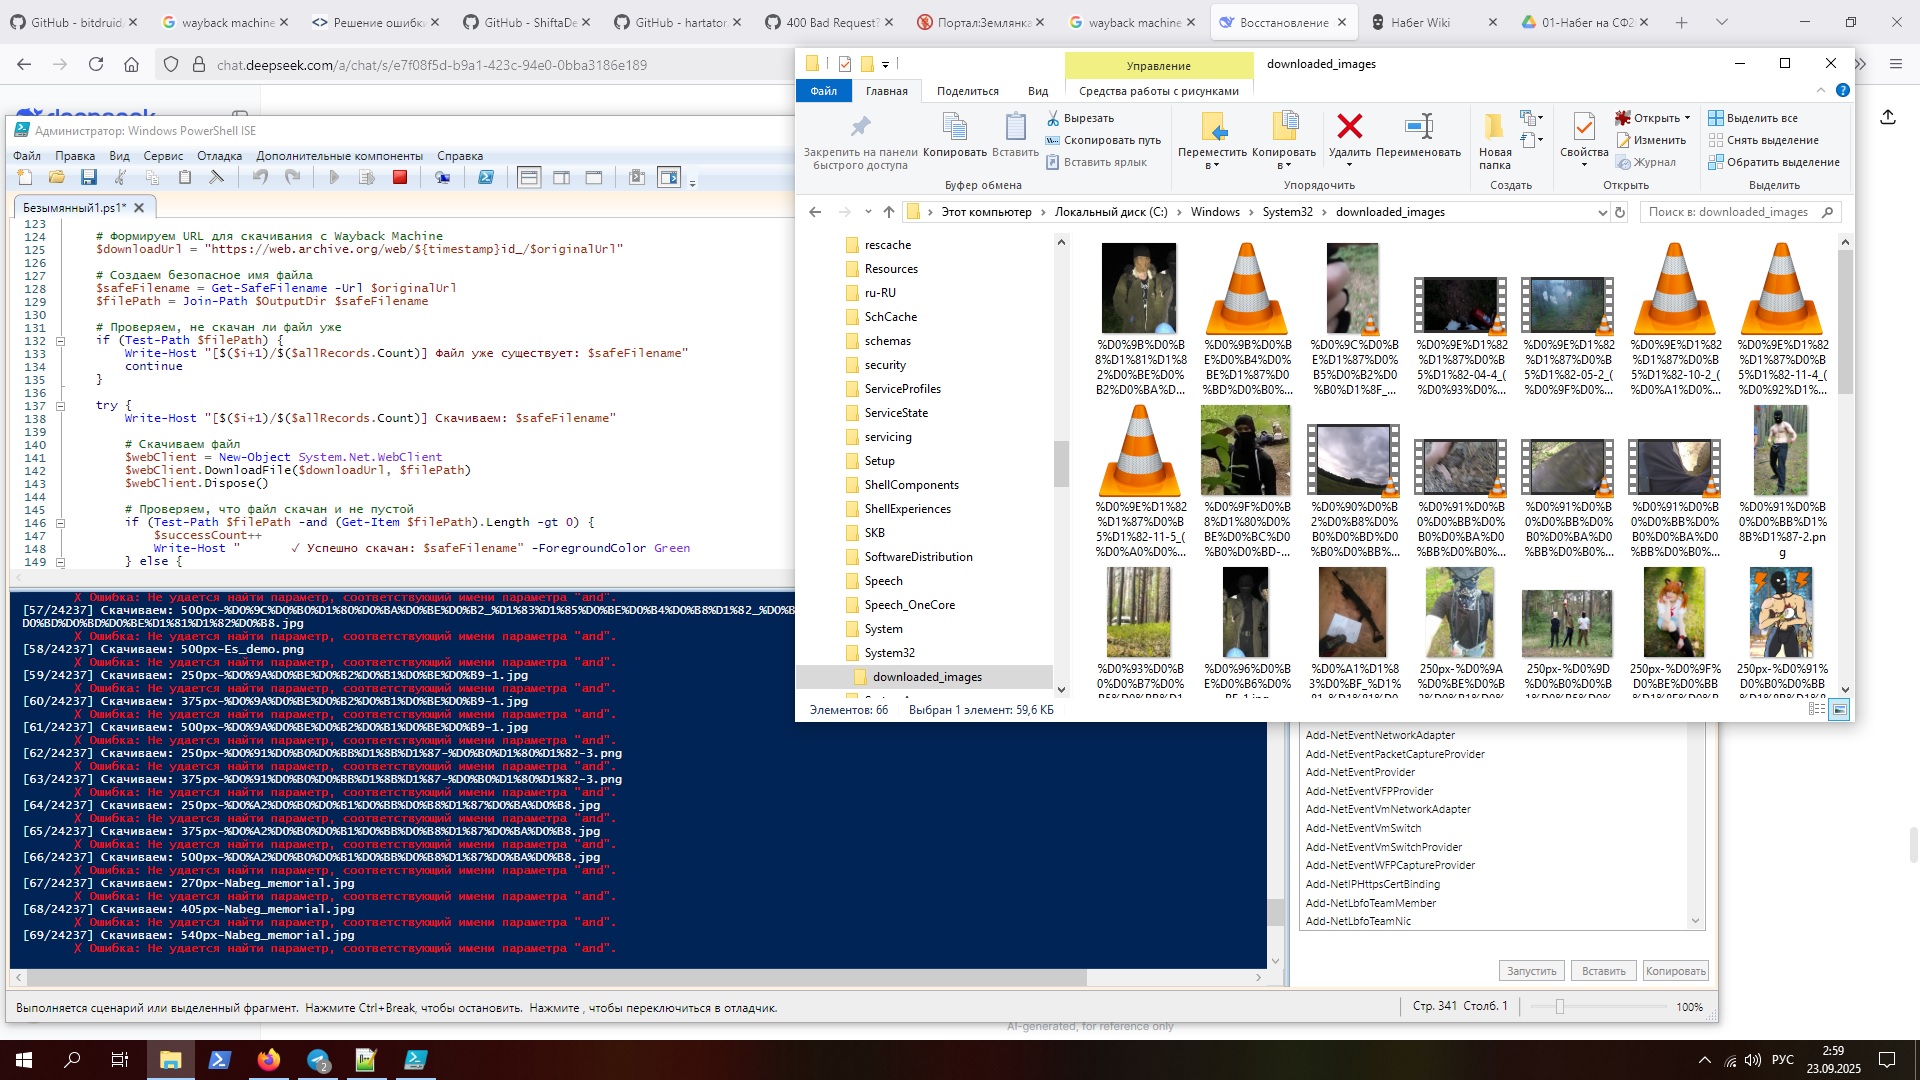Click the Open script folder icon in ISE

click(57, 178)
